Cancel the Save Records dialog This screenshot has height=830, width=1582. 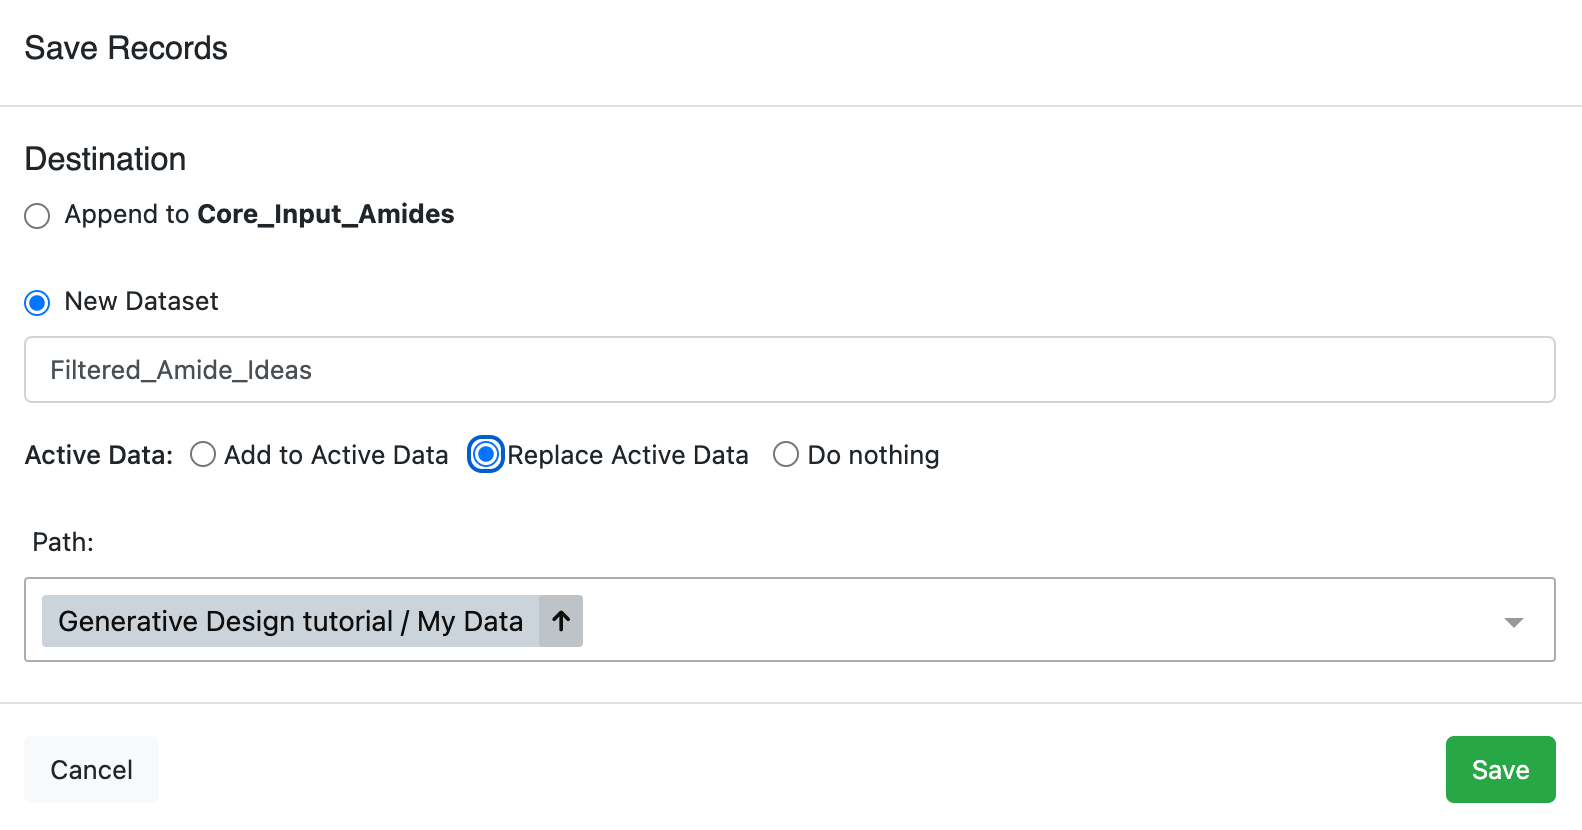pyautogui.click(x=91, y=769)
